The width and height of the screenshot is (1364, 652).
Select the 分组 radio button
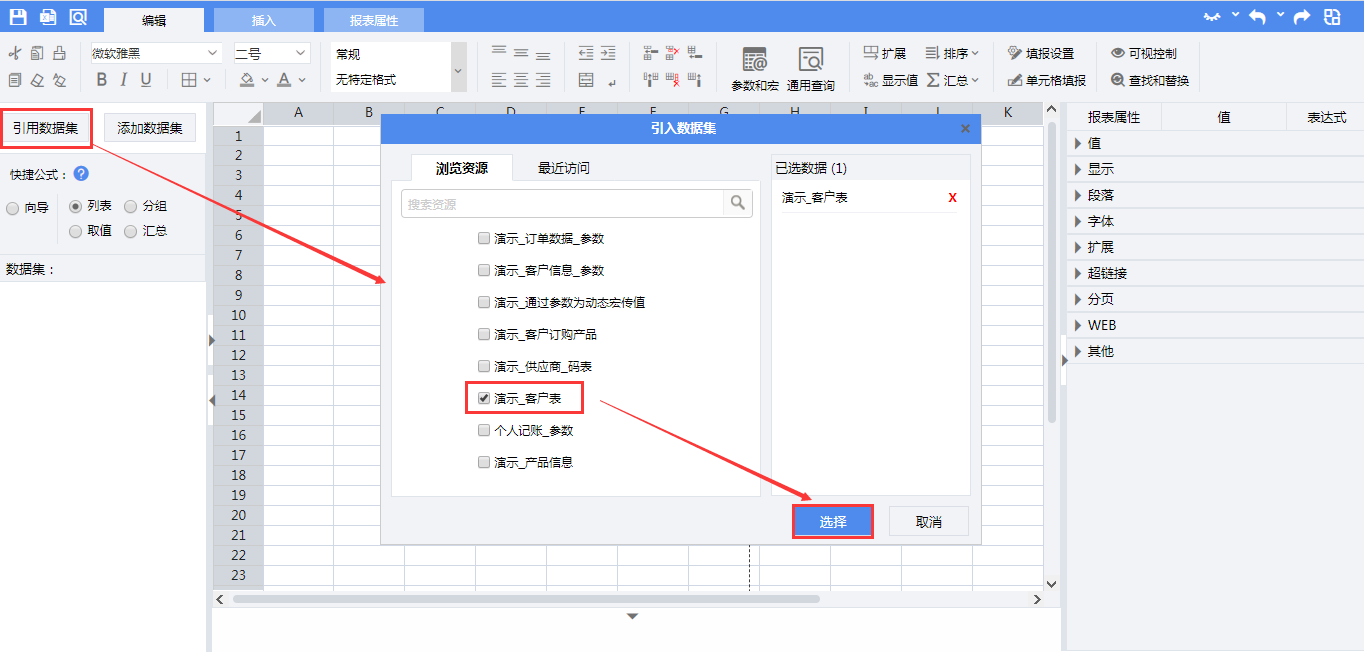131,207
